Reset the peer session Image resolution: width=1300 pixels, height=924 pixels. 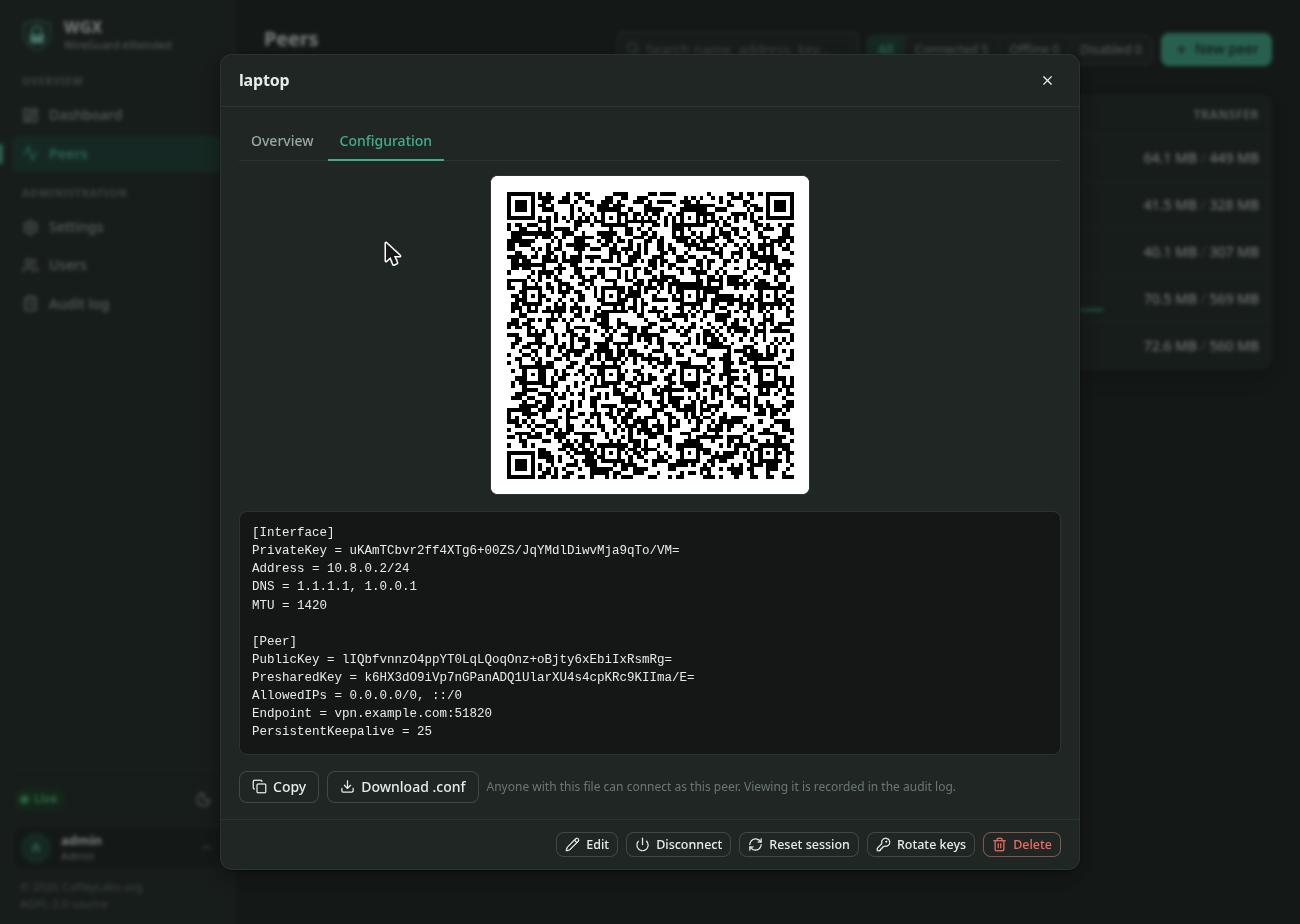click(x=799, y=845)
